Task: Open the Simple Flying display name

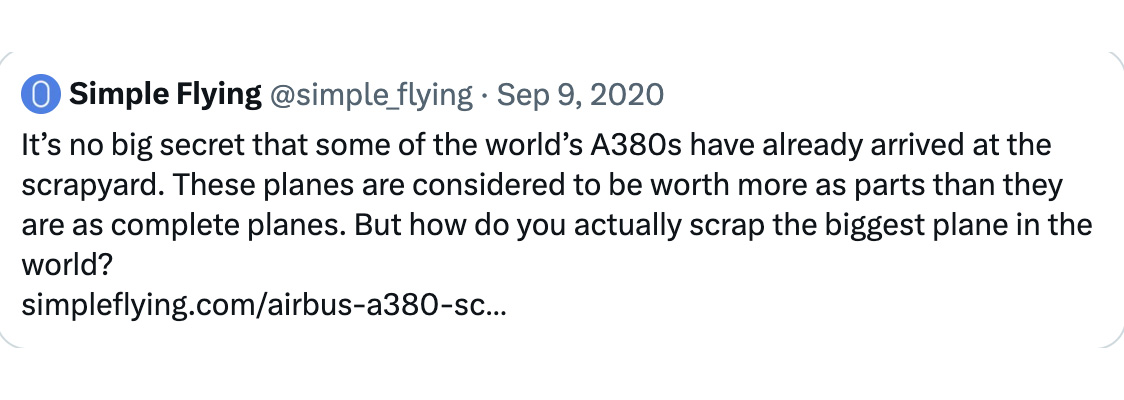Action: click(166, 95)
